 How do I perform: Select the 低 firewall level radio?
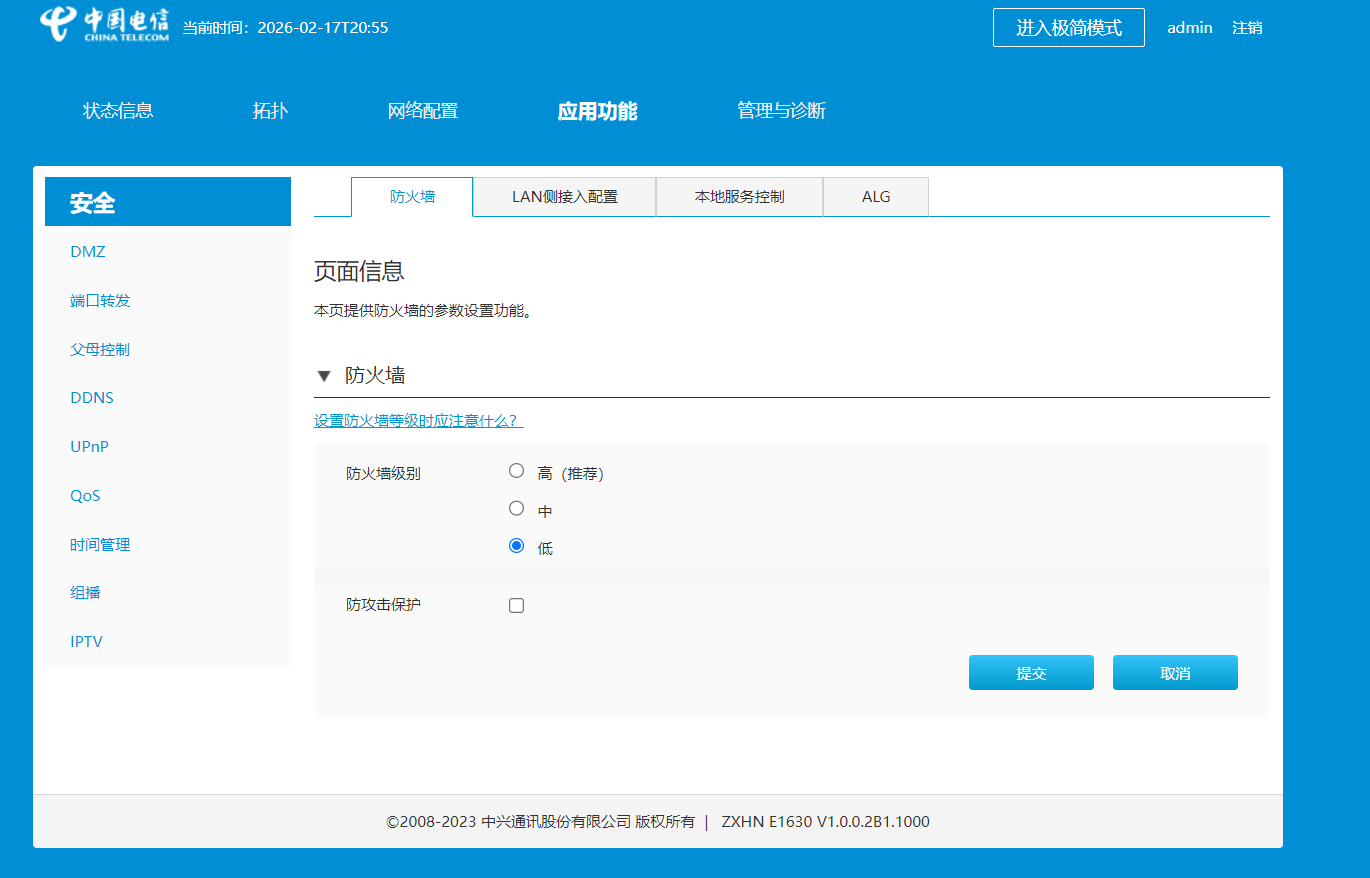516,546
